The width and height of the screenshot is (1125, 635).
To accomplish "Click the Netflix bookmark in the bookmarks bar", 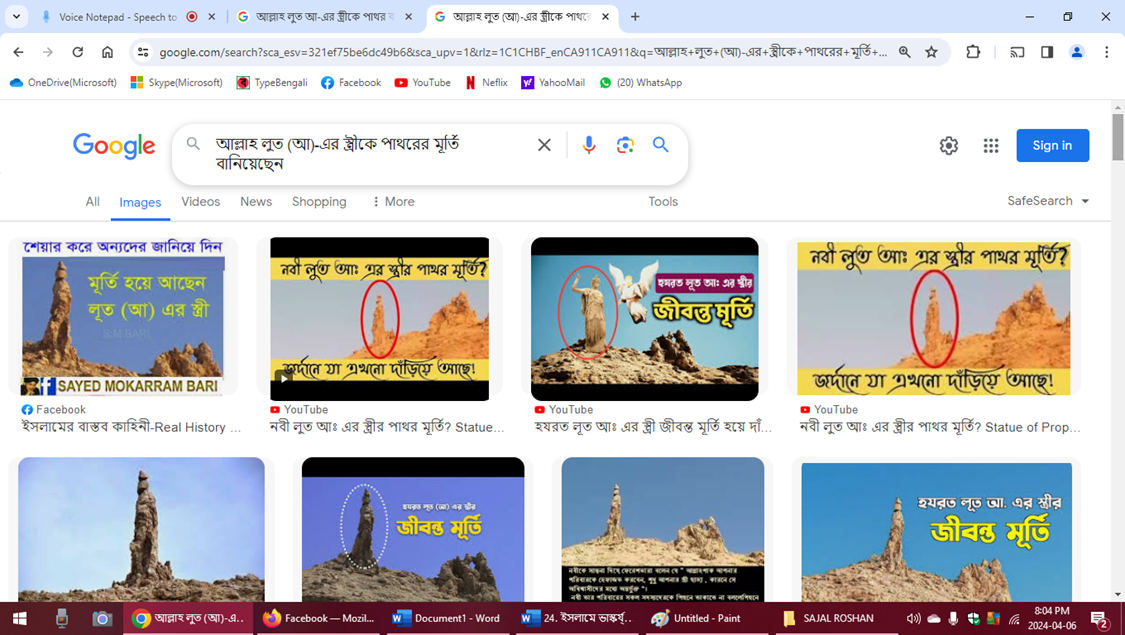I will (x=485, y=82).
